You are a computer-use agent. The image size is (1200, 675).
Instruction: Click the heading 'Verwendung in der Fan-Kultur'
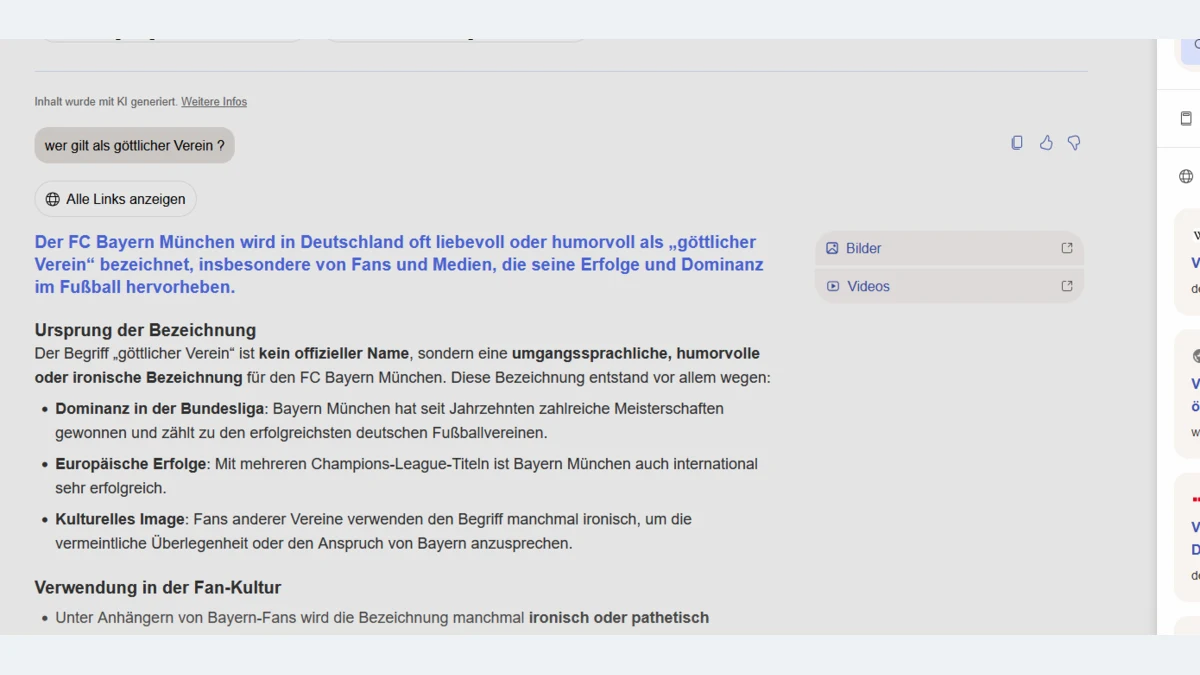pos(158,587)
